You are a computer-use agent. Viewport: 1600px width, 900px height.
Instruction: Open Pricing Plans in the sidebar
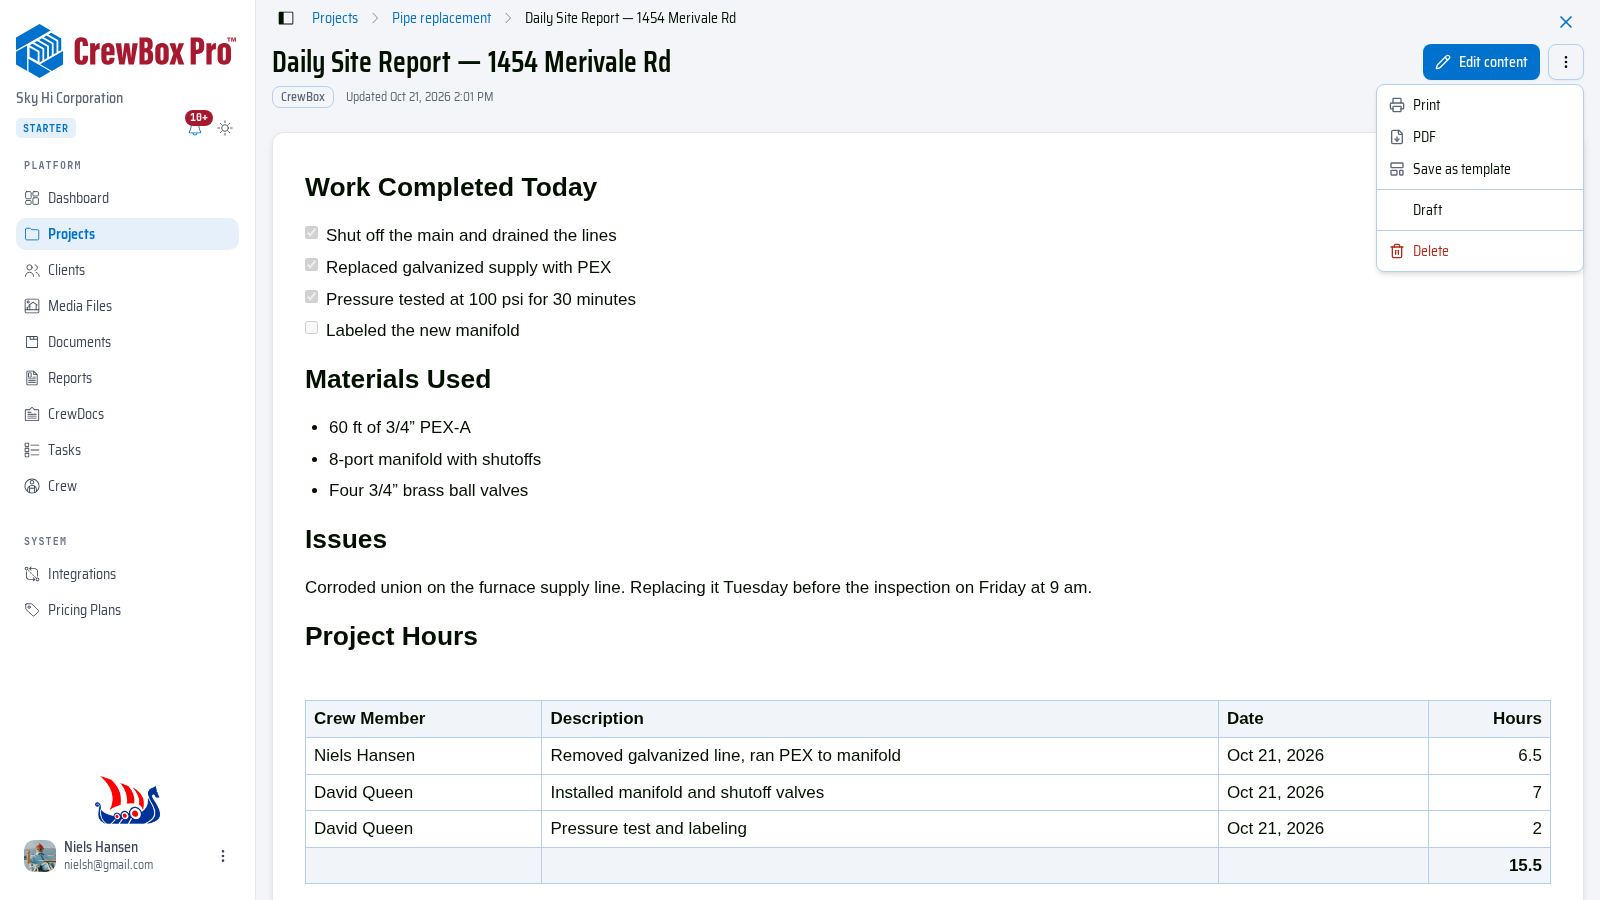[x=127, y=610]
